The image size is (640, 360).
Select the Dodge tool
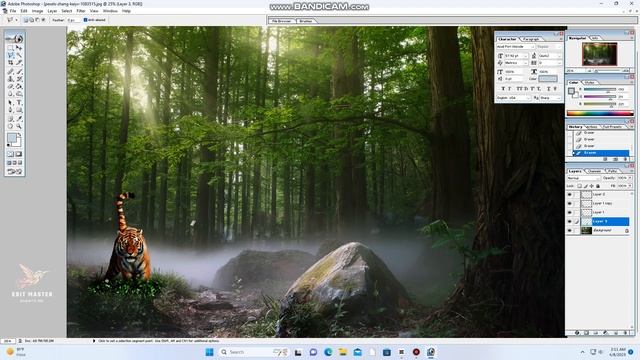point(19,94)
